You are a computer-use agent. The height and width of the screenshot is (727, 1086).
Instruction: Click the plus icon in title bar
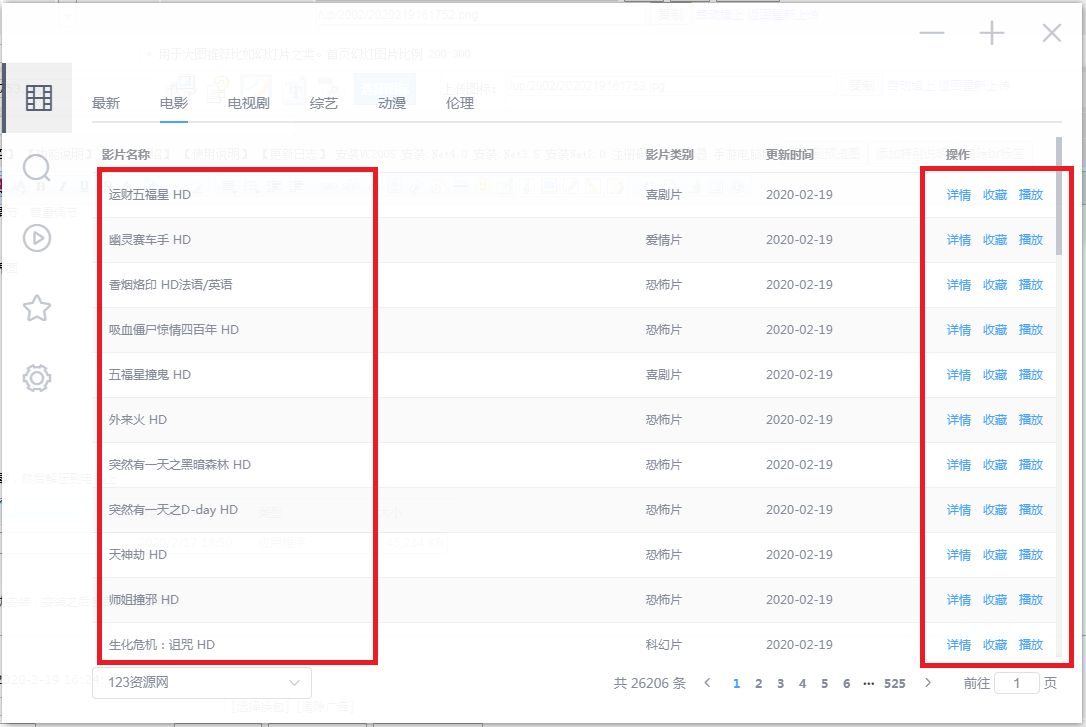[991, 34]
